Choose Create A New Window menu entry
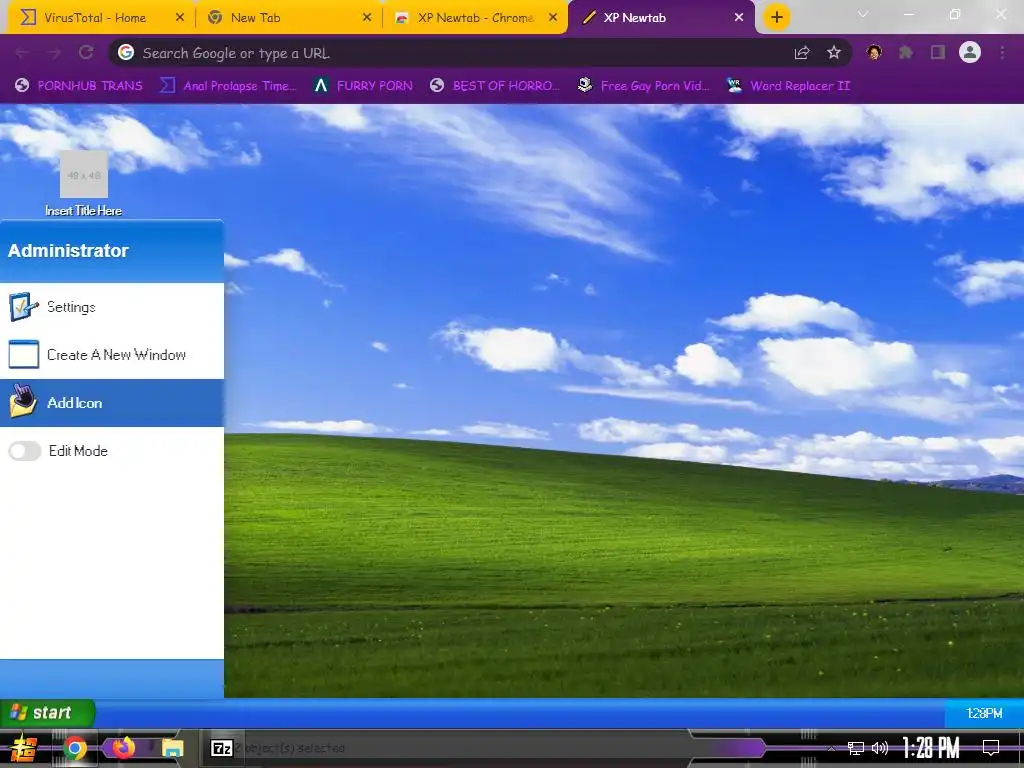This screenshot has width=1024, height=768. pyautogui.click(x=112, y=355)
